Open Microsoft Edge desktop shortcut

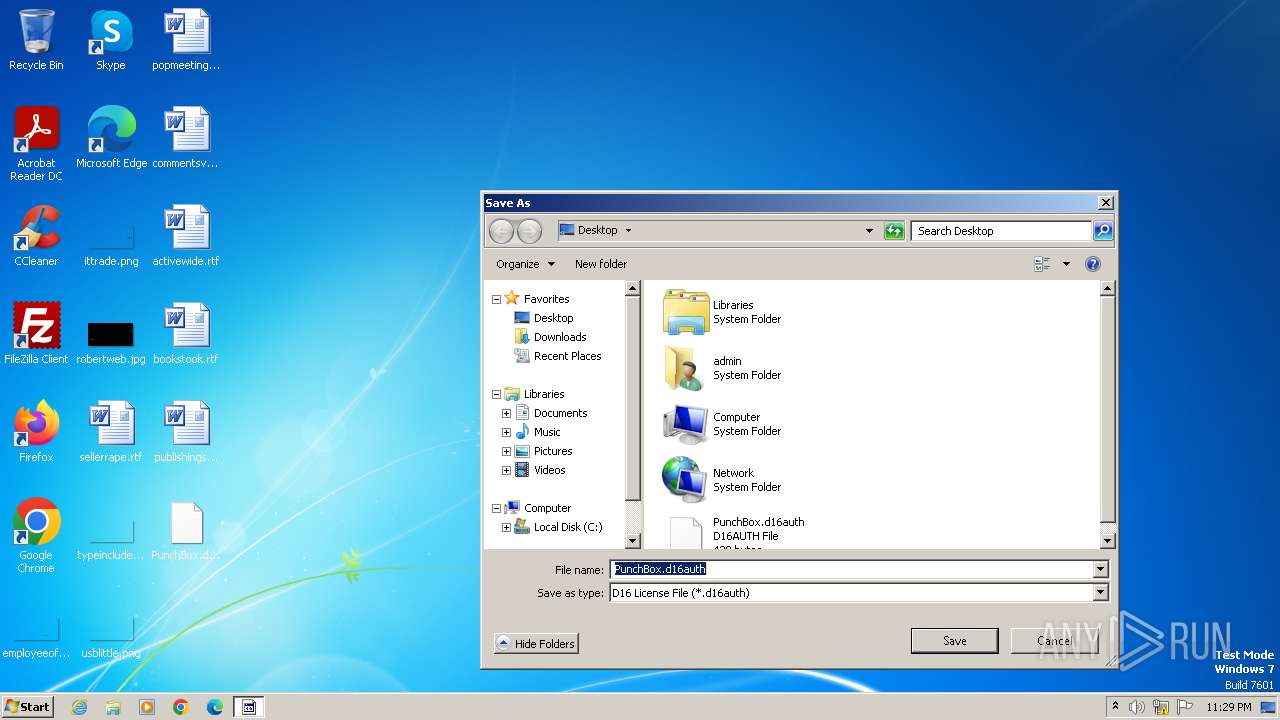pyautogui.click(x=111, y=138)
